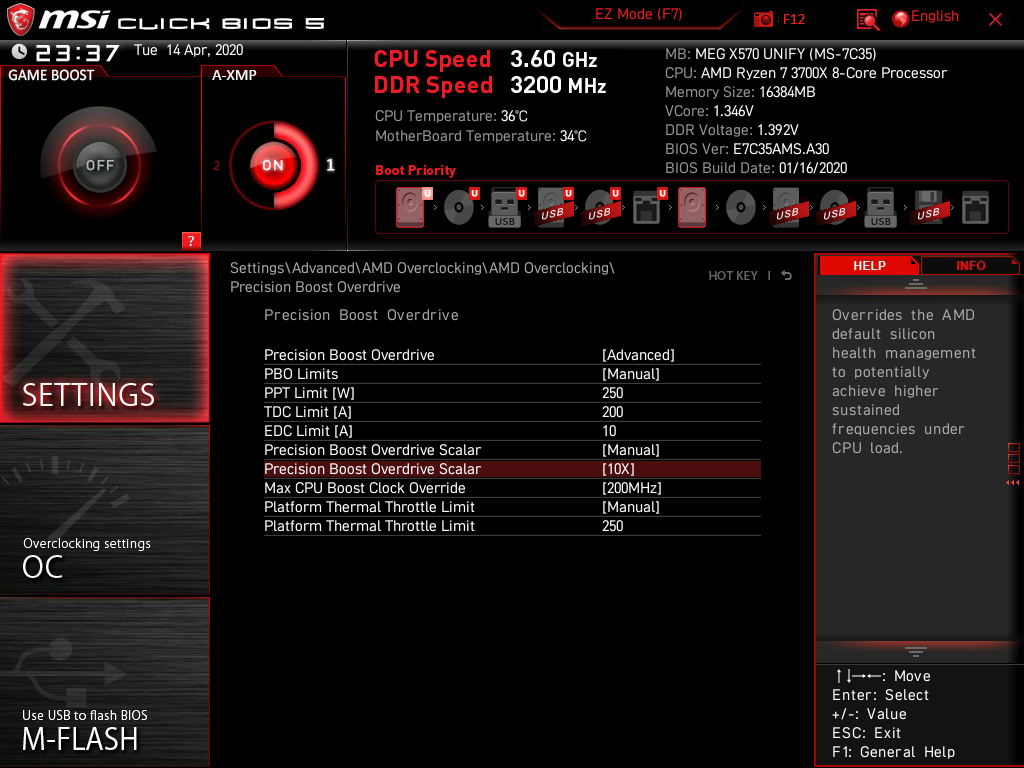Change PBO Limits [Manual] option
Image resolution: width=1024 pixels, height=768 pixels.
click(630, 374)
